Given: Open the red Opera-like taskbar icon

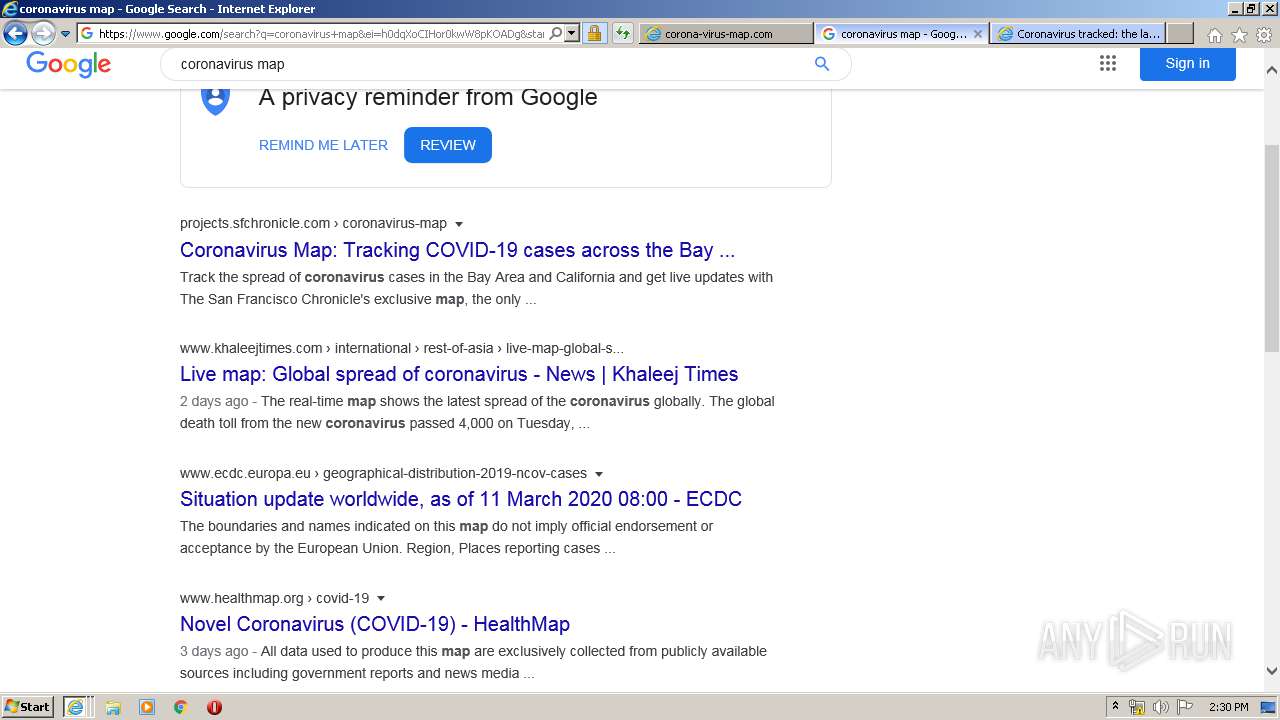Looking at the screenshot, I should click(x=214, y=707).
